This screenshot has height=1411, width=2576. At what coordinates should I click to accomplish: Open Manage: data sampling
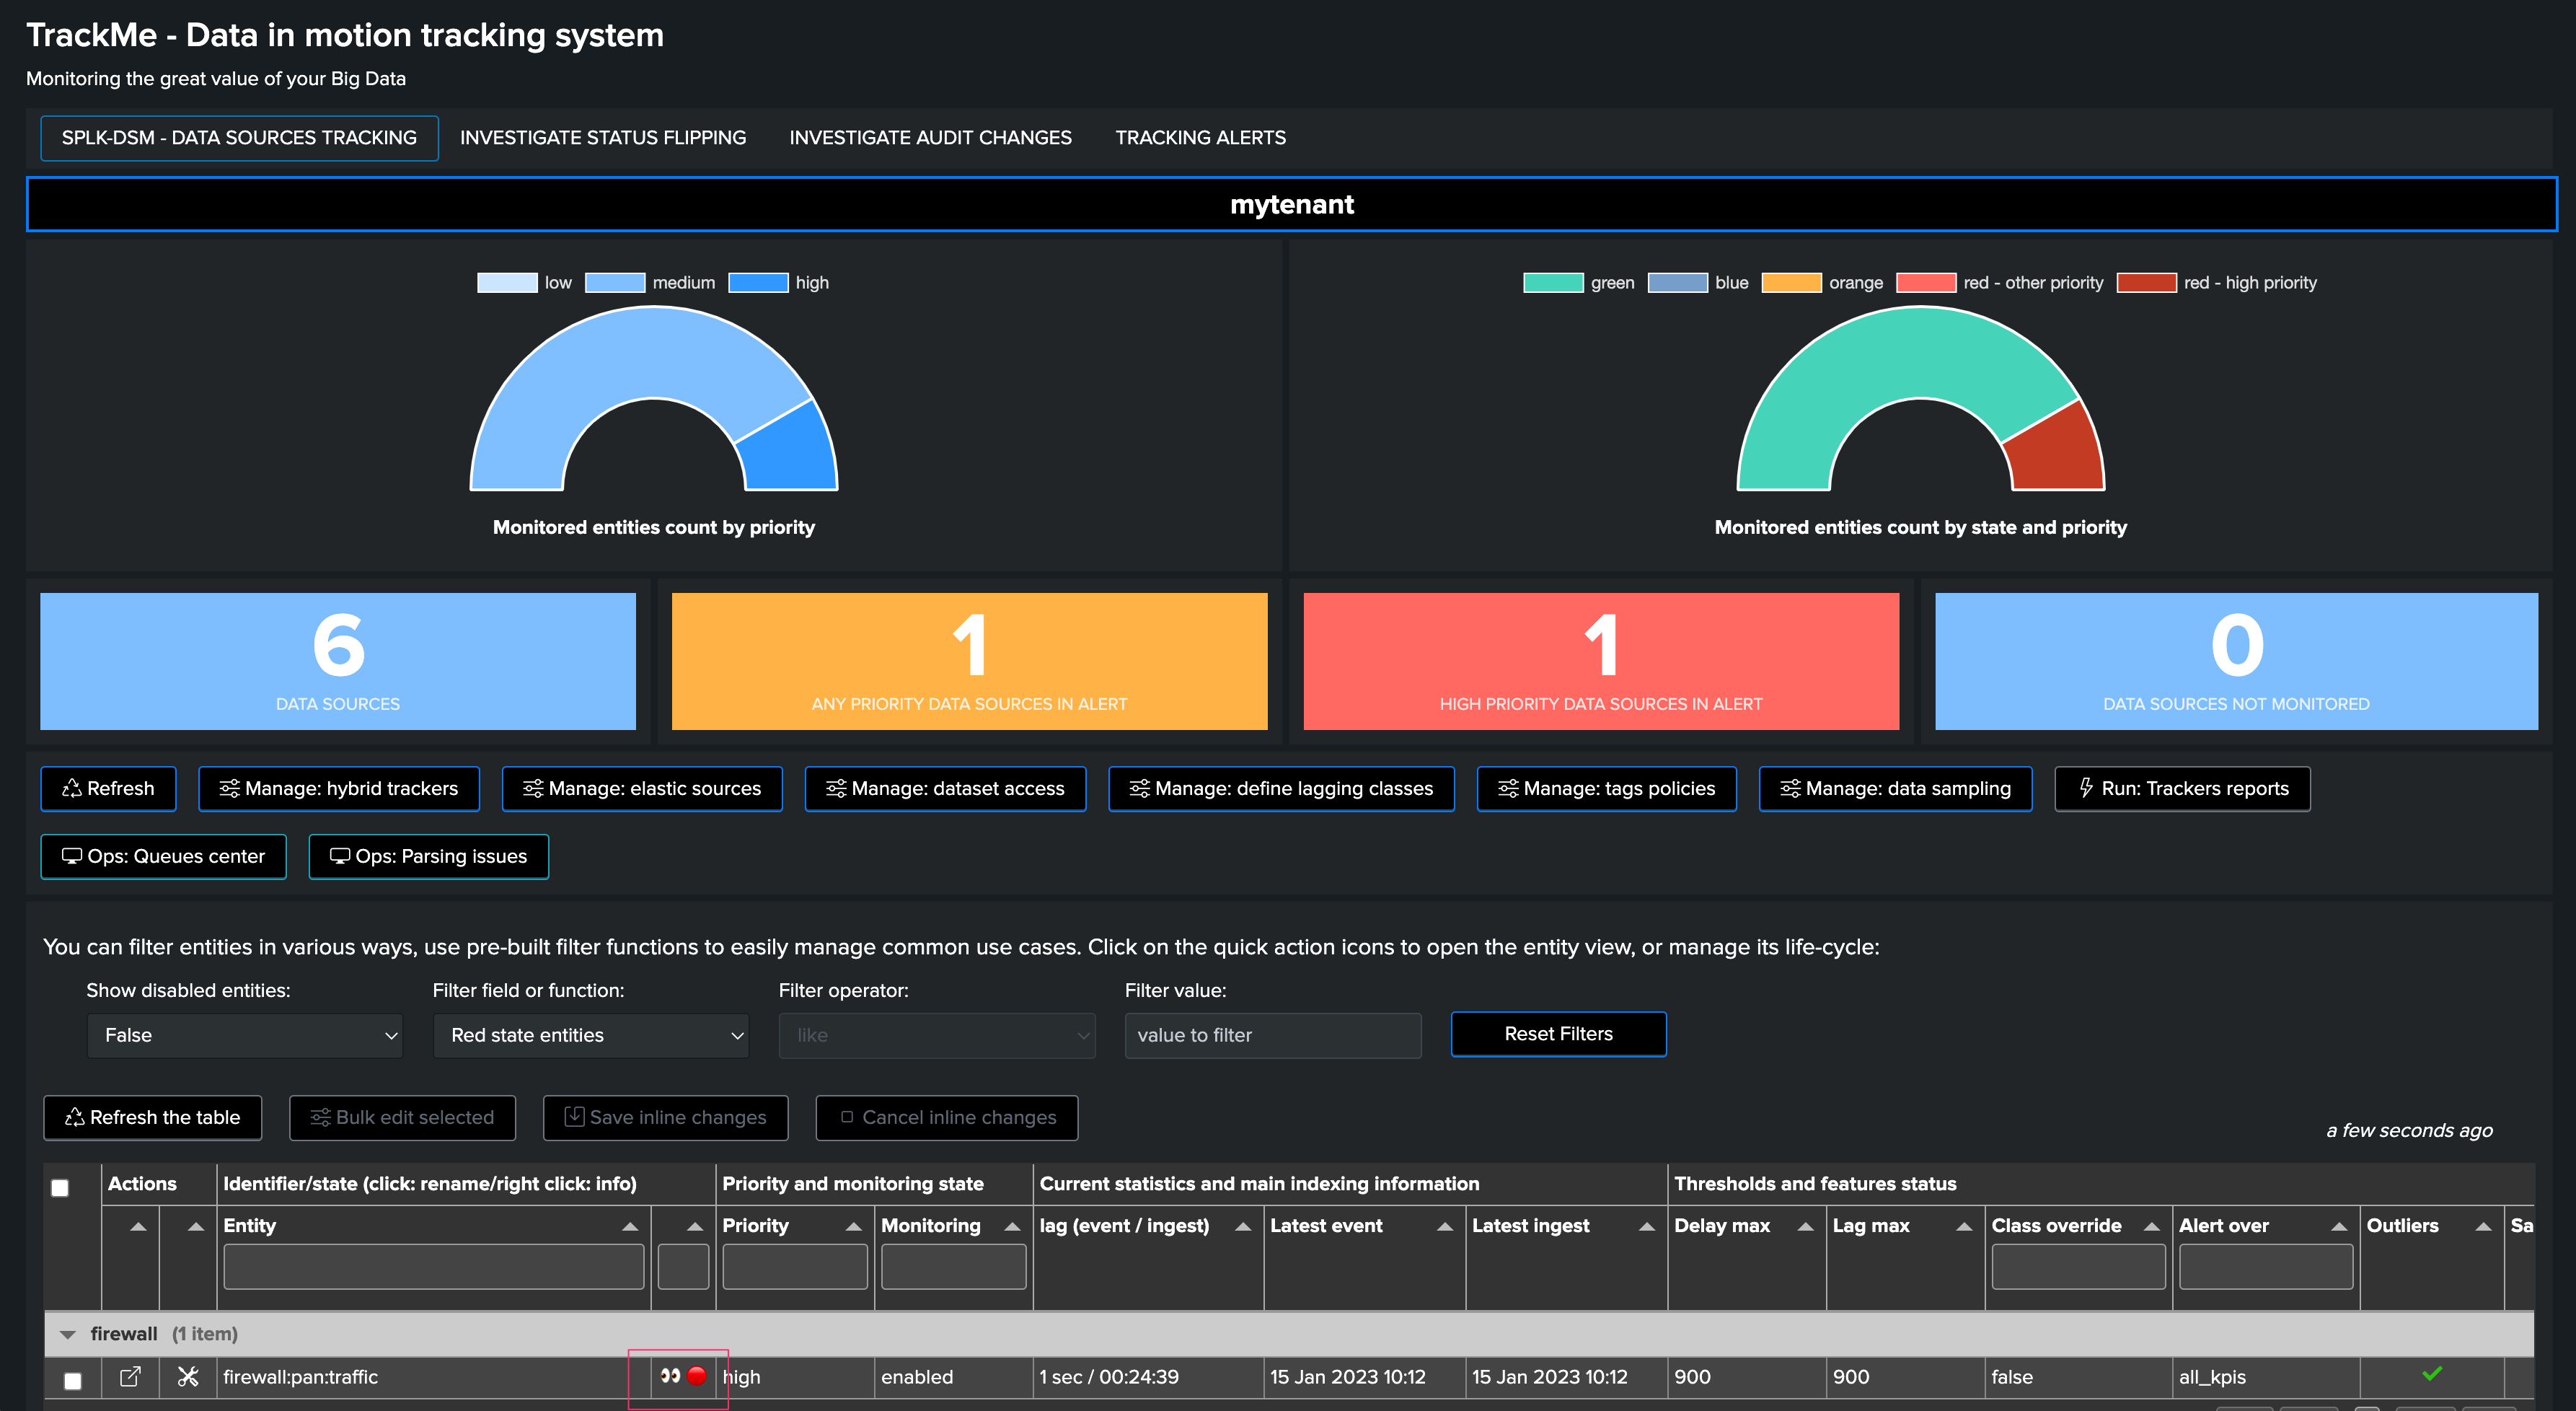[x=1895, y=788]
